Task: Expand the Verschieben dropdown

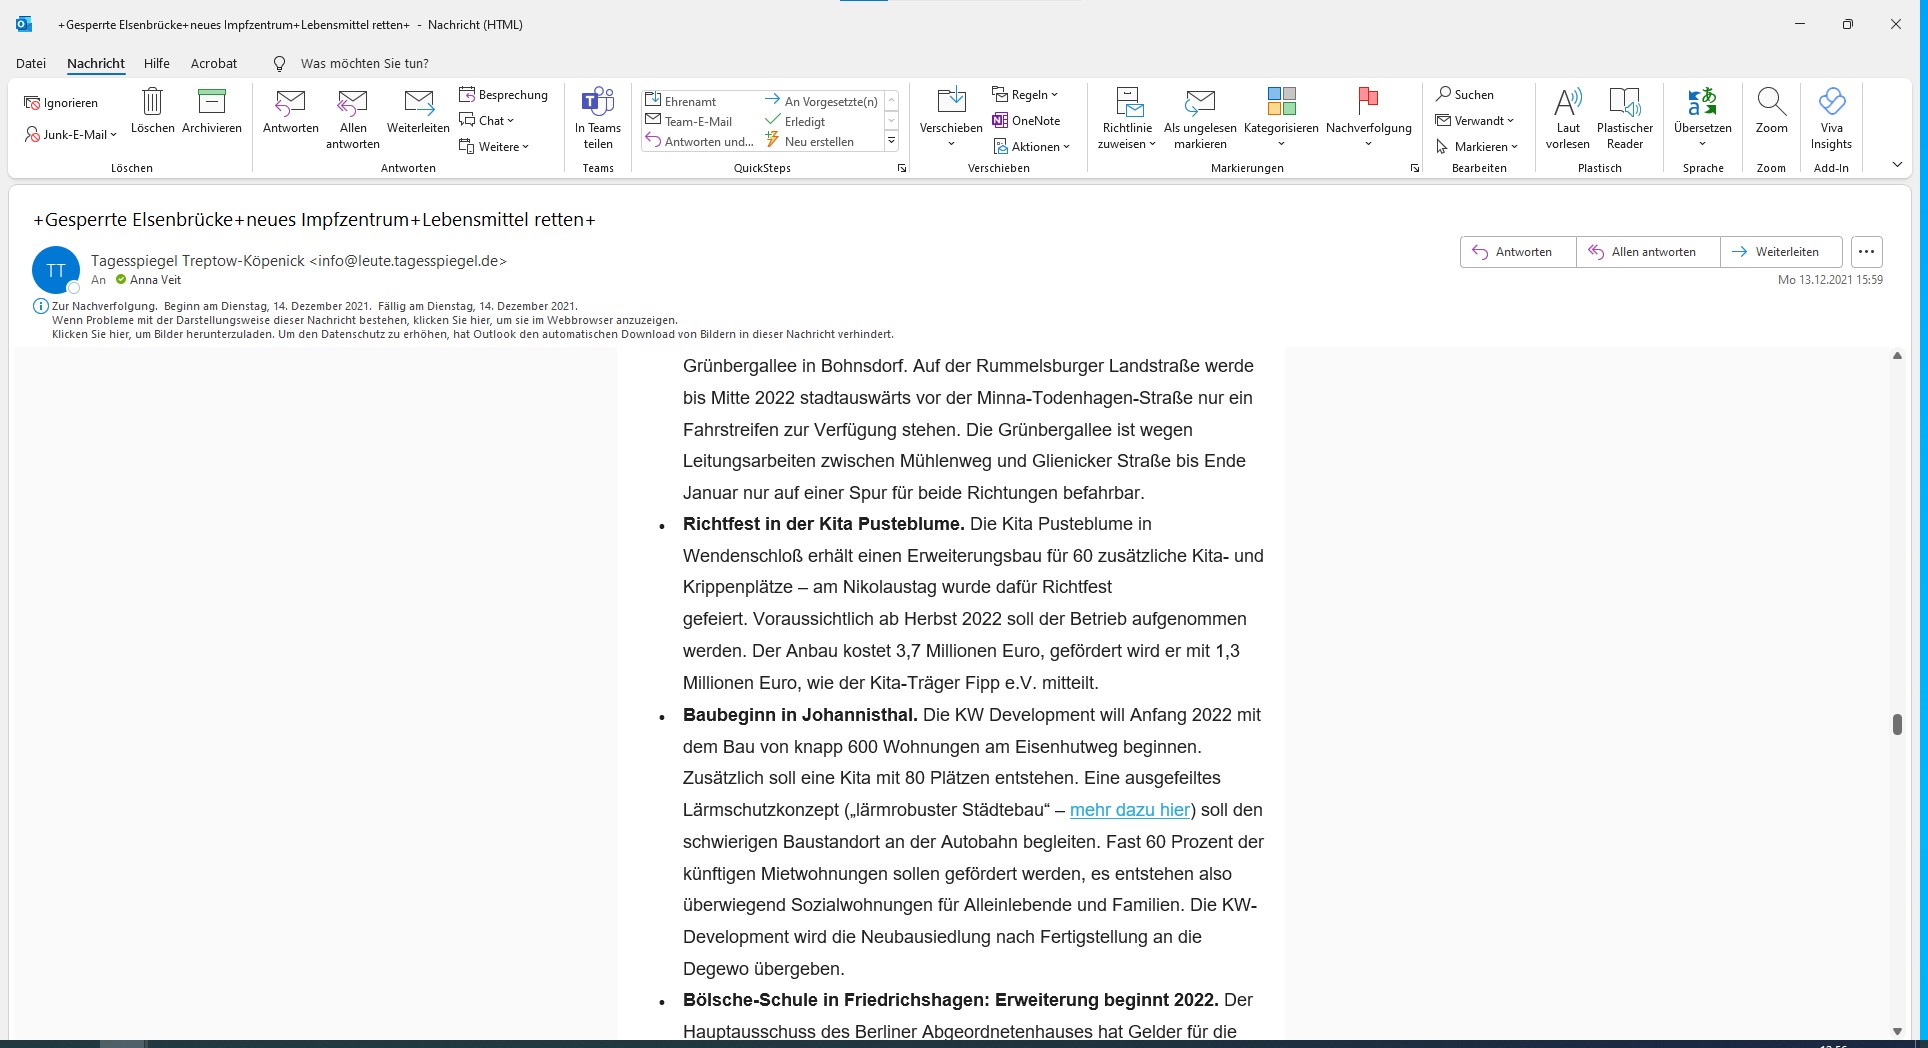Action: pos(951,118)
